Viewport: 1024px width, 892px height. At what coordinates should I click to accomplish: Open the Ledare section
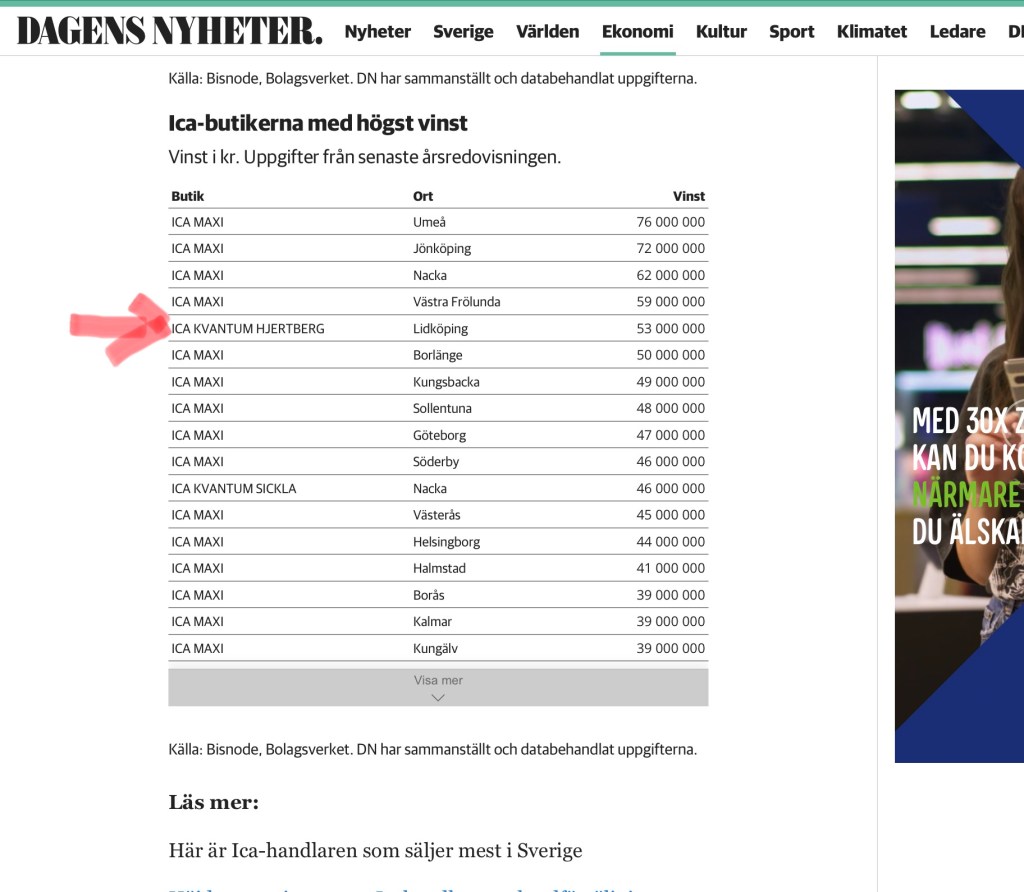957,31
